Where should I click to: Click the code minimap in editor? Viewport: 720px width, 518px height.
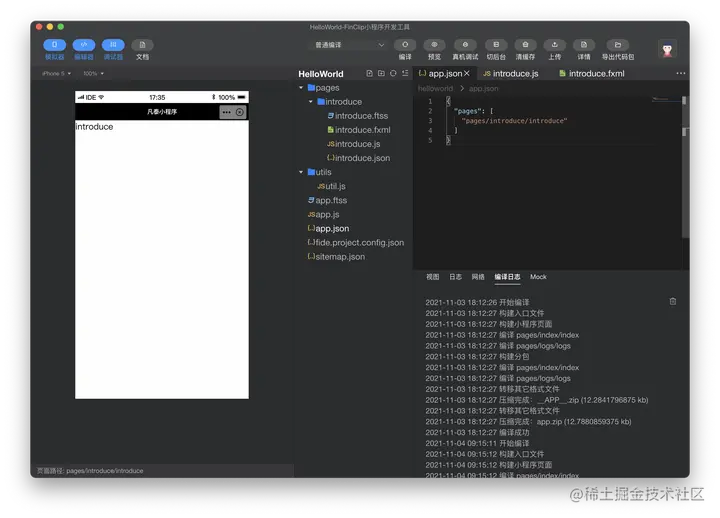665,99
